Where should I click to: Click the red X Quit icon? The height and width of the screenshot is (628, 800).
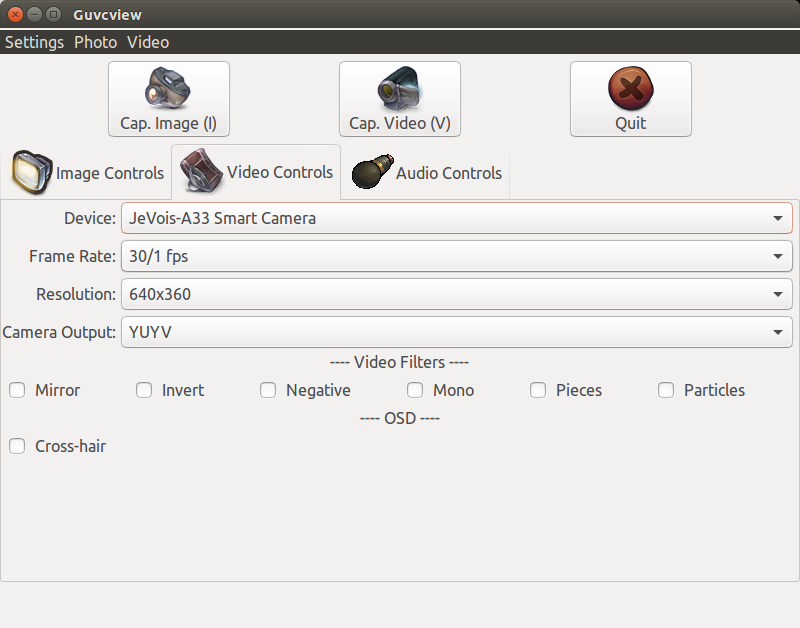(x=631, y=88)
